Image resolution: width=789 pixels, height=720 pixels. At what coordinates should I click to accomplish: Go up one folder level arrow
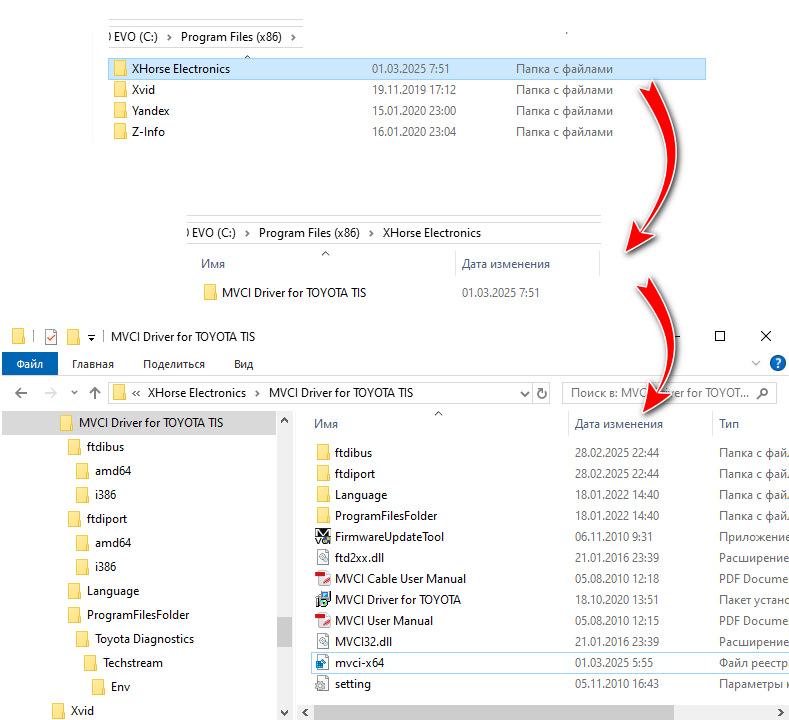click(95, 393)
